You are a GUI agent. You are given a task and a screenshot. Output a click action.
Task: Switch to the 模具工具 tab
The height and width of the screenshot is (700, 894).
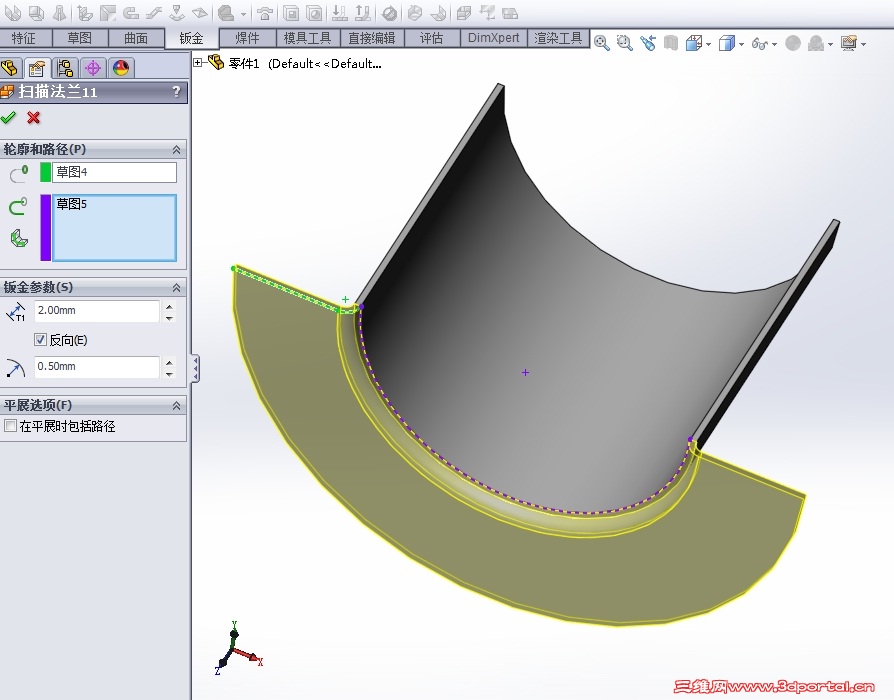(307, 38)
